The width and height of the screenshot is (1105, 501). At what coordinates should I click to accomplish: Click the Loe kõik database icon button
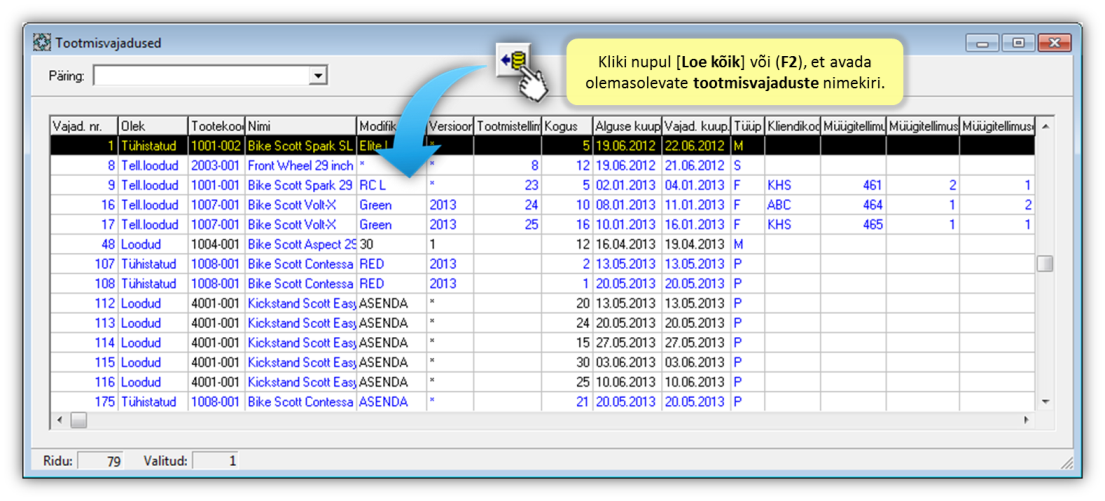pyautogui.click(x=514, y=62)
